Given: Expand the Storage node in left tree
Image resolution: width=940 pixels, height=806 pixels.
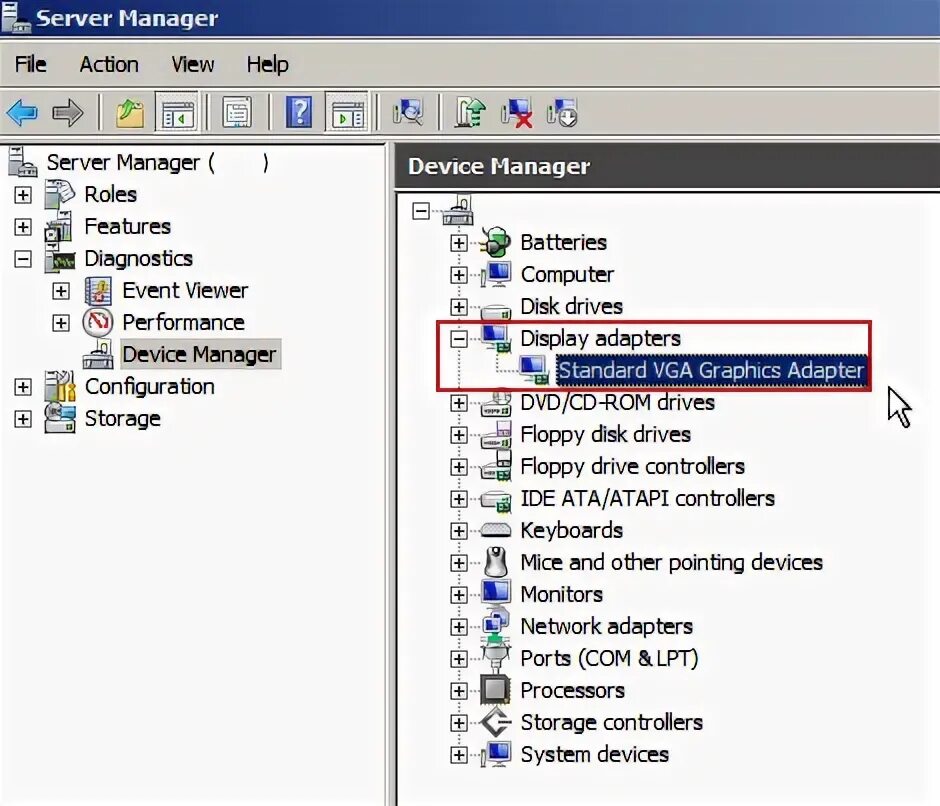Looking at the screenshot, I should point(23,419).
